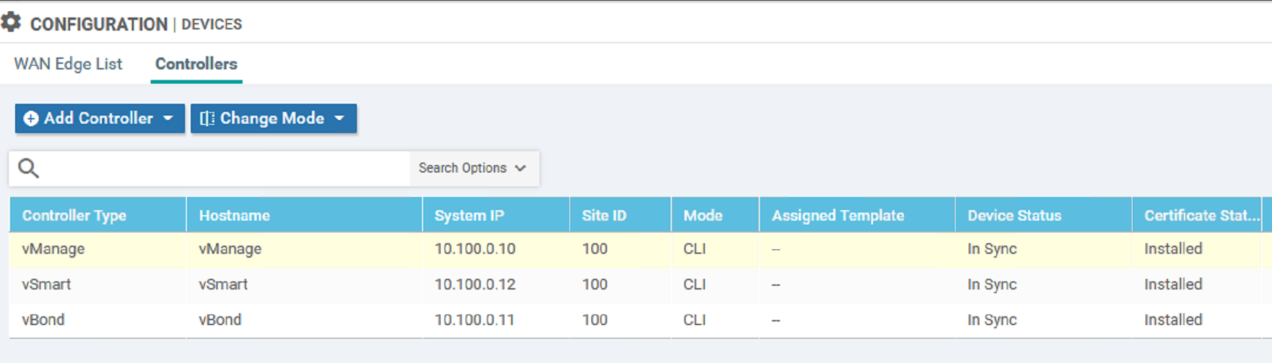
Task: Expand the Search Options menu
Action: [x=473, y=168]
